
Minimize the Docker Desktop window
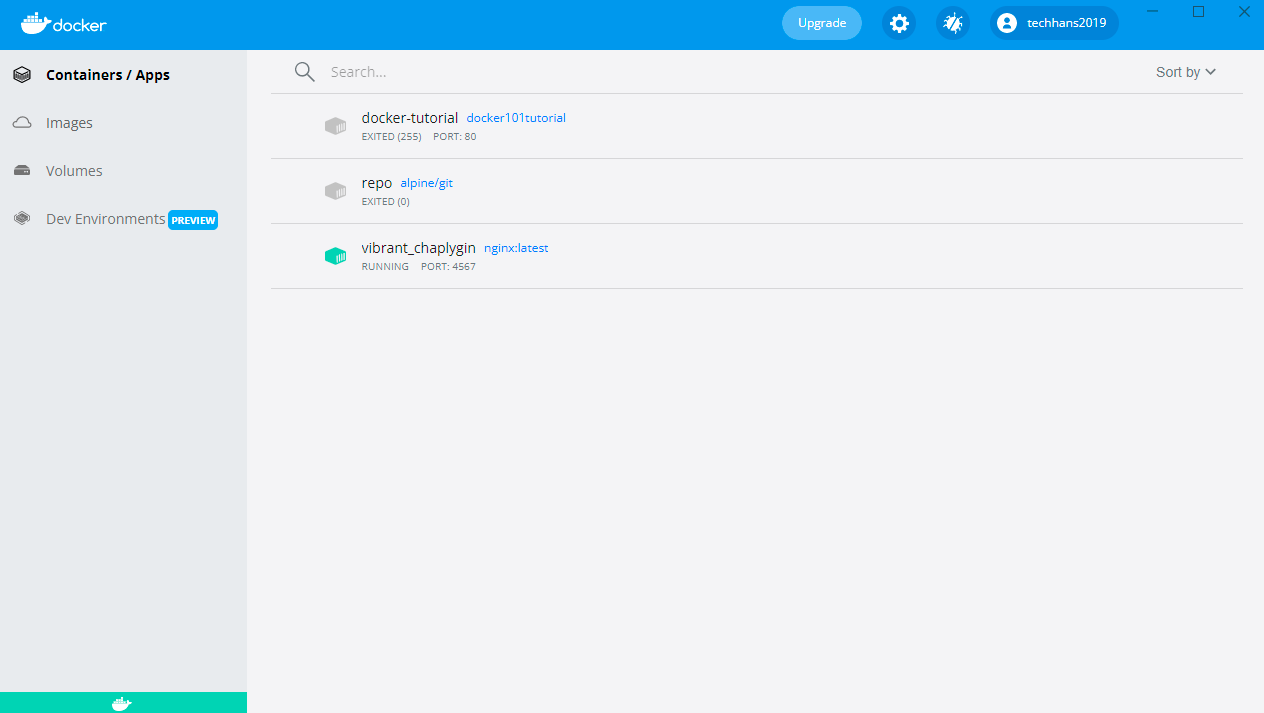pyautogui.click(x=1153, y=12)
